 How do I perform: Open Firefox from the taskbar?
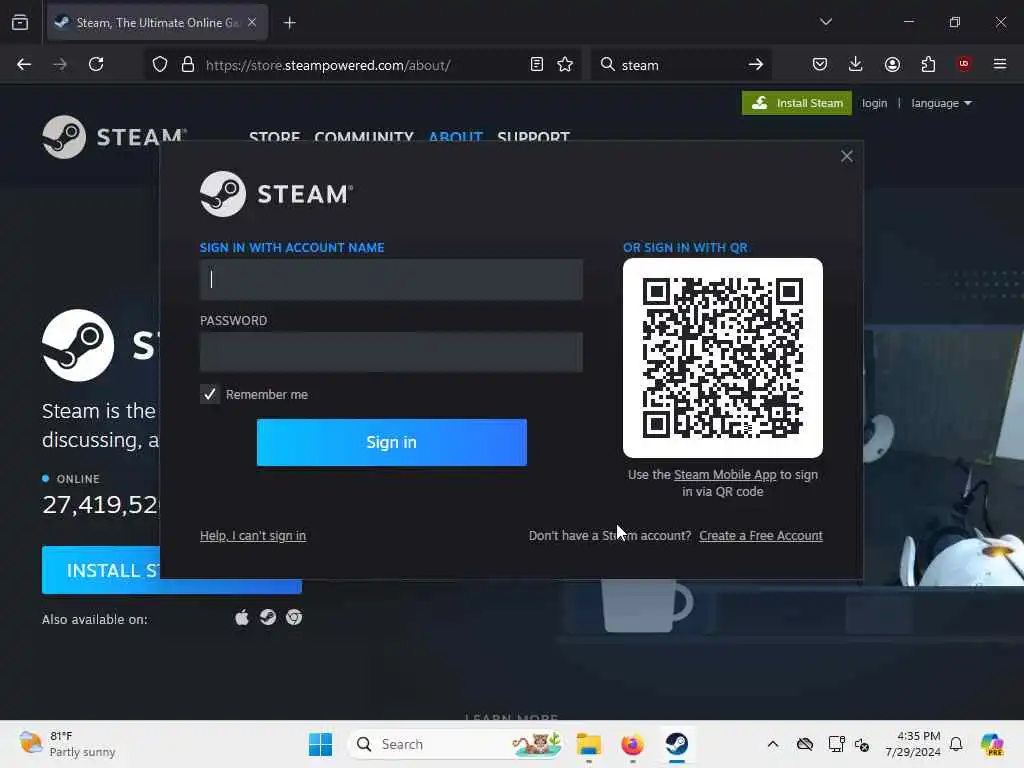(632, 744)
